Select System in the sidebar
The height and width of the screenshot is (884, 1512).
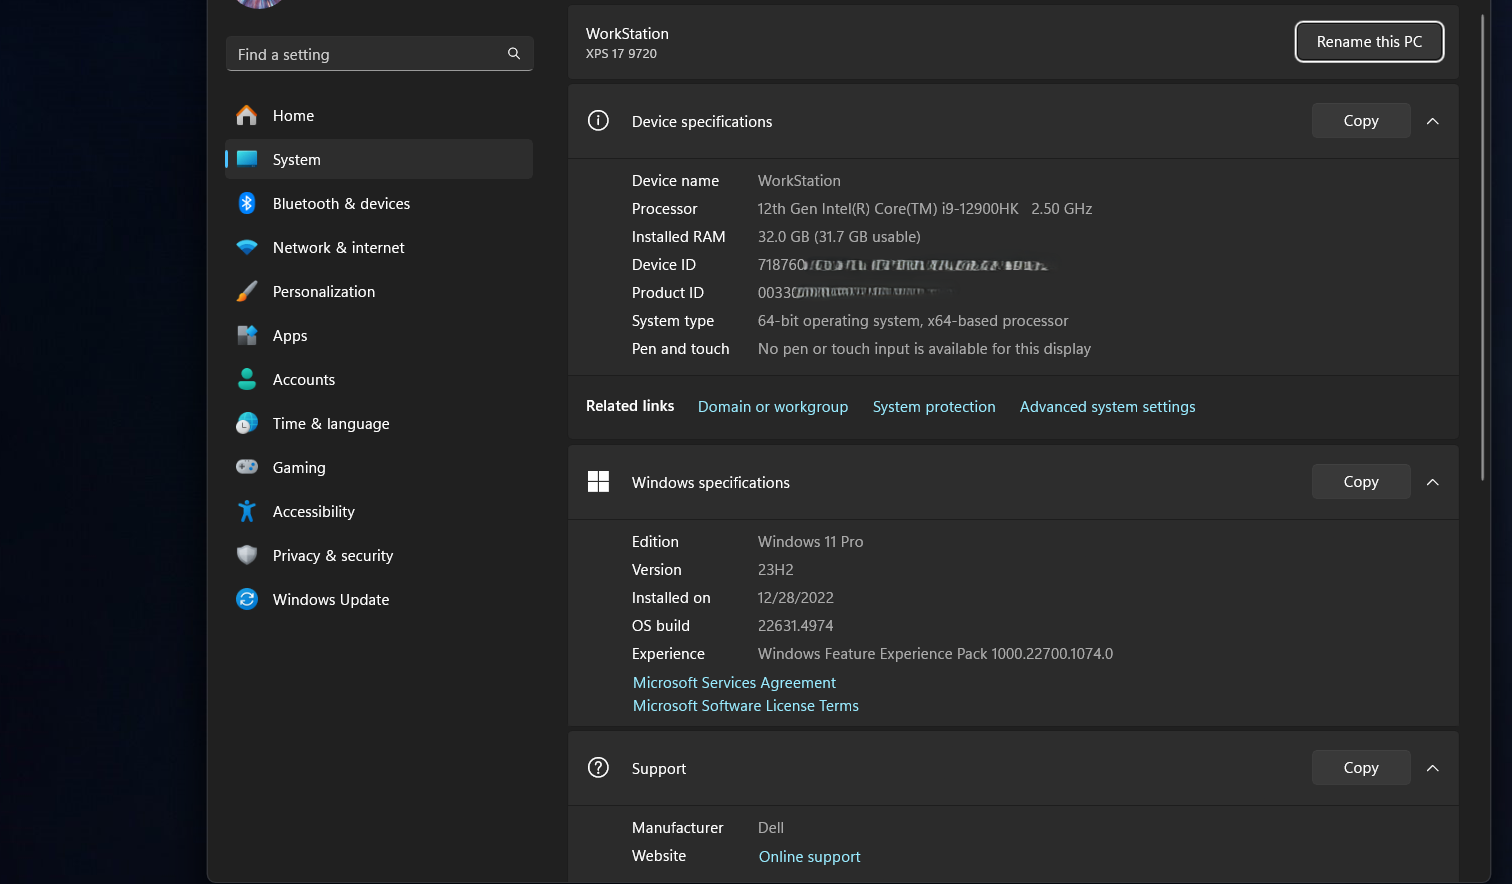pos(379,159)
